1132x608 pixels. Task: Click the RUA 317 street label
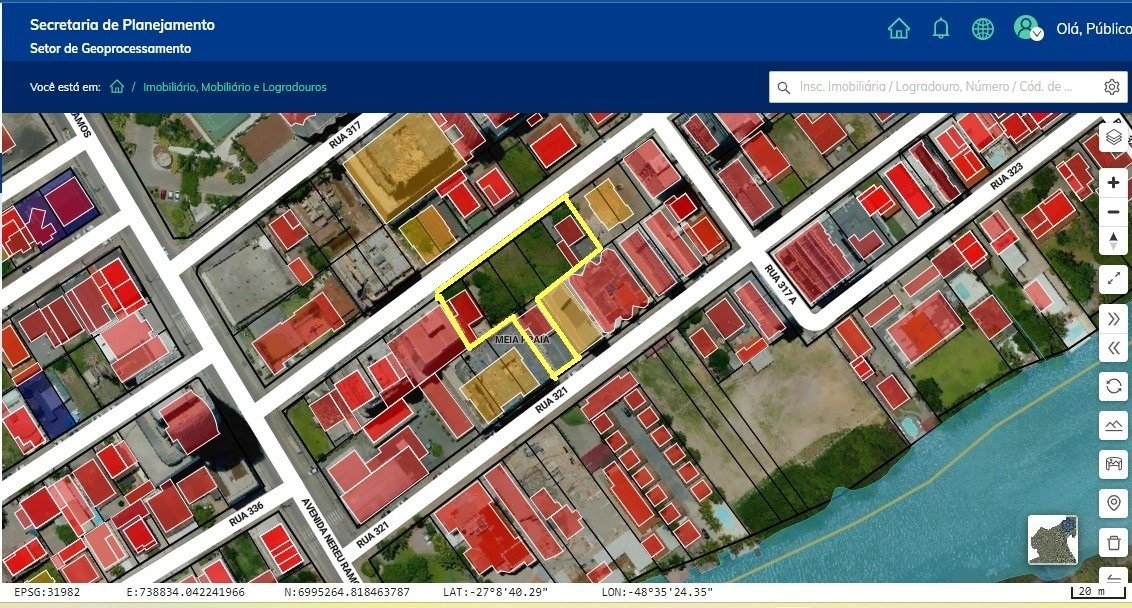[x=344, y=134]
